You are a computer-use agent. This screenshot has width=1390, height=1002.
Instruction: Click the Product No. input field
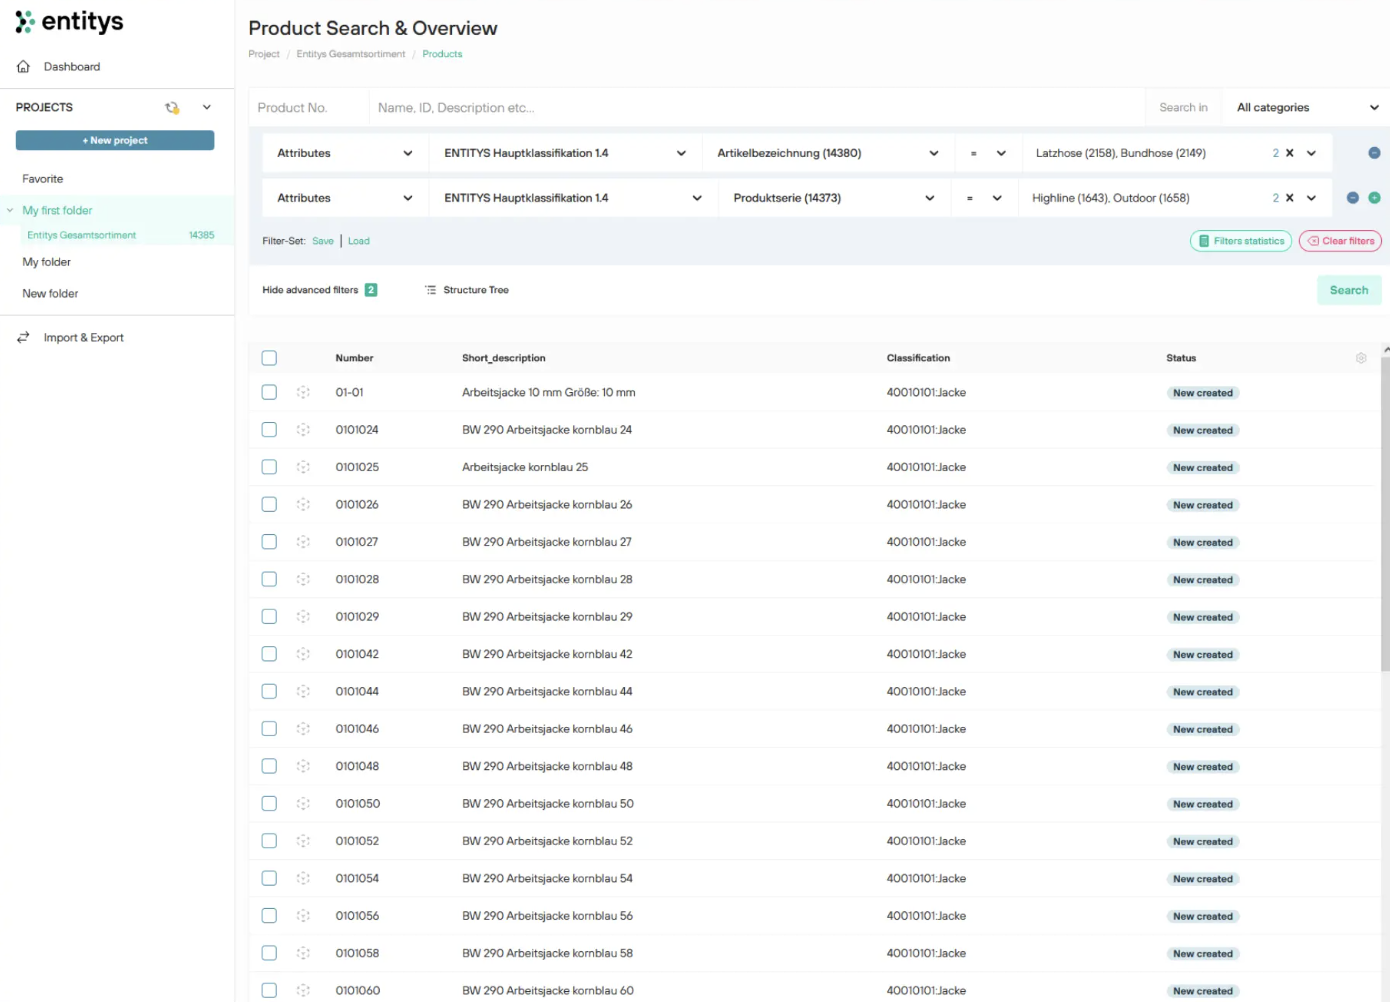tap(308, 108)
